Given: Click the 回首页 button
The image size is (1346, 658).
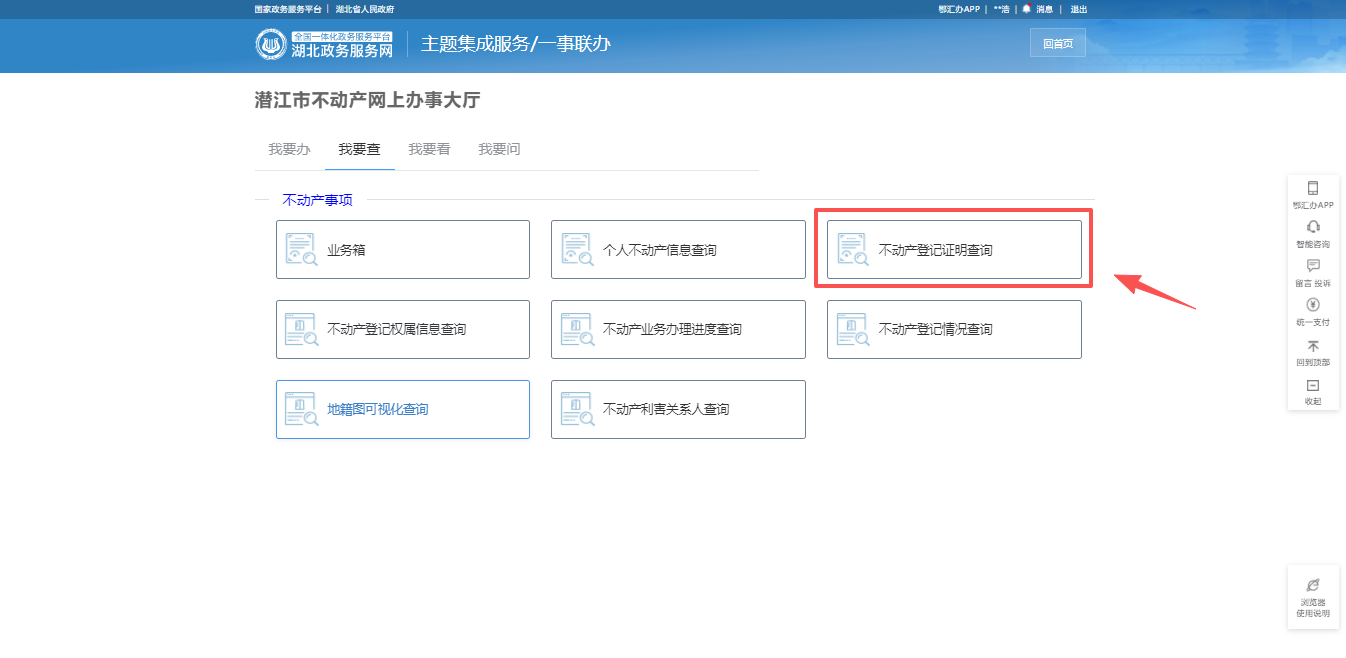Looking at the screenshot, I should [1057, 44].
